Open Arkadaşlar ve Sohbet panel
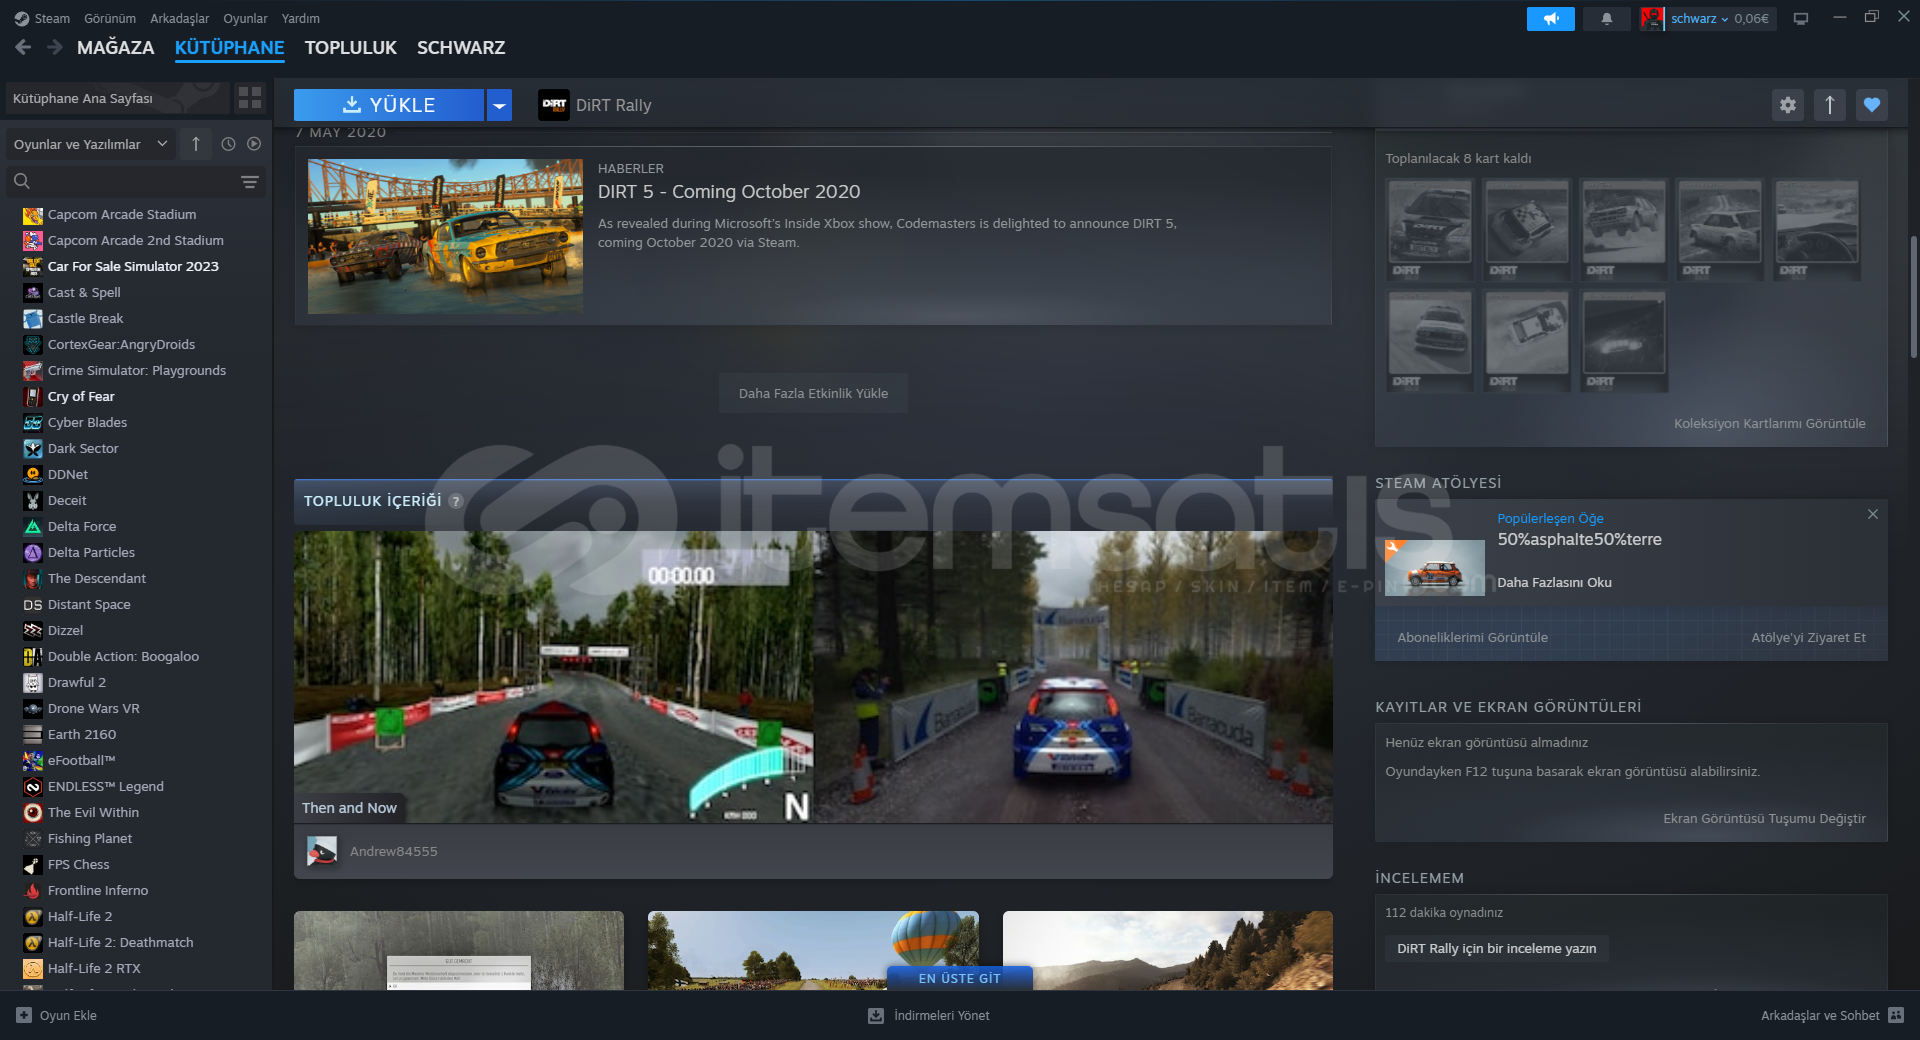 1832,1015
